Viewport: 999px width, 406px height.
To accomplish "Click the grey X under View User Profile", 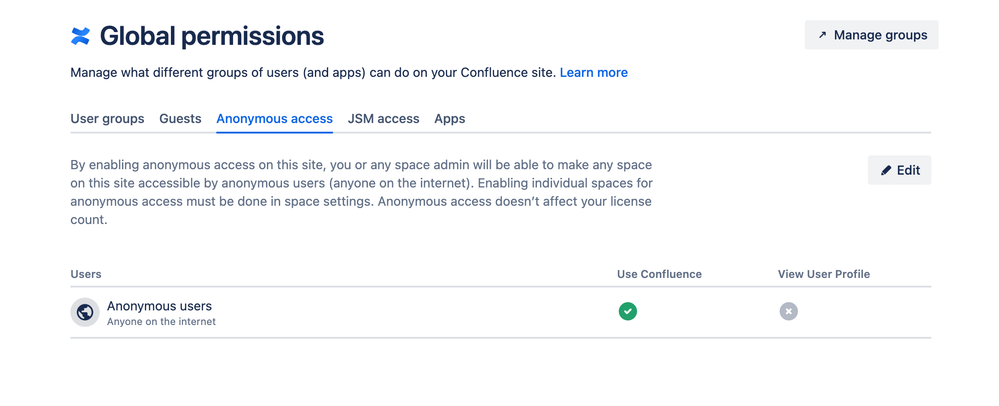I will coord(788,312).
